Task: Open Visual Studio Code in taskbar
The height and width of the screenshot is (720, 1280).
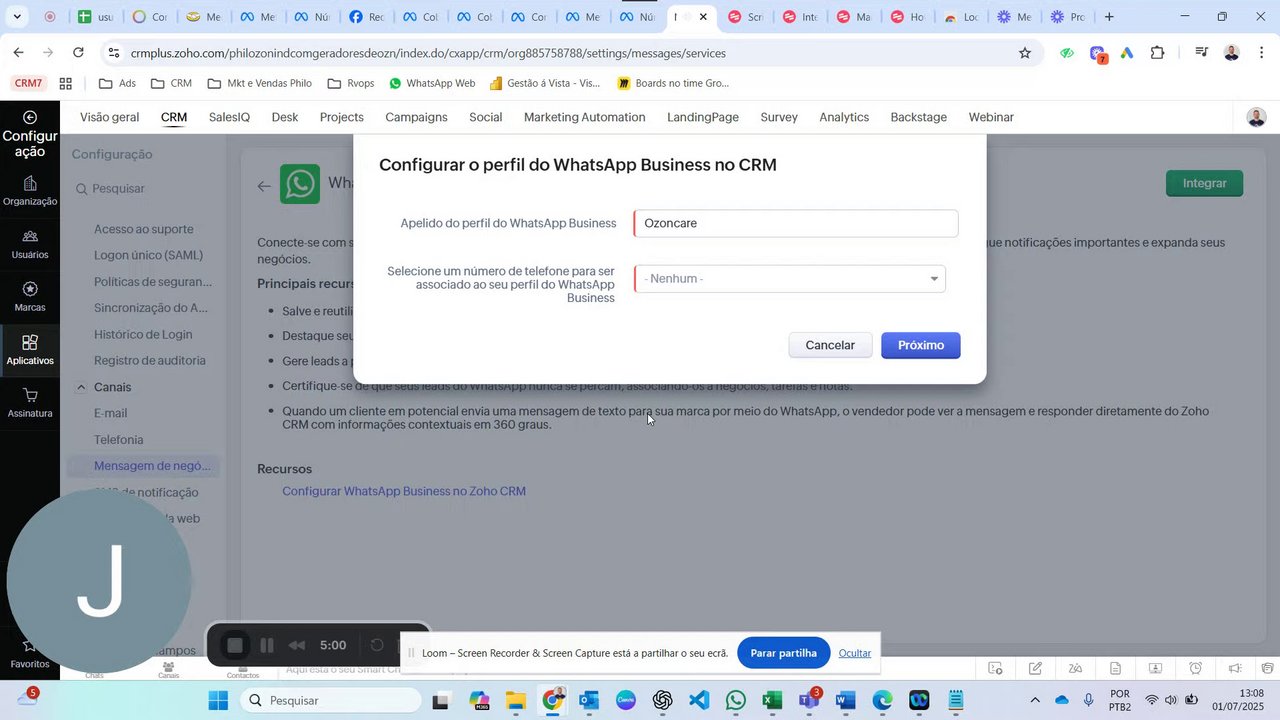Action: [699, 700]
